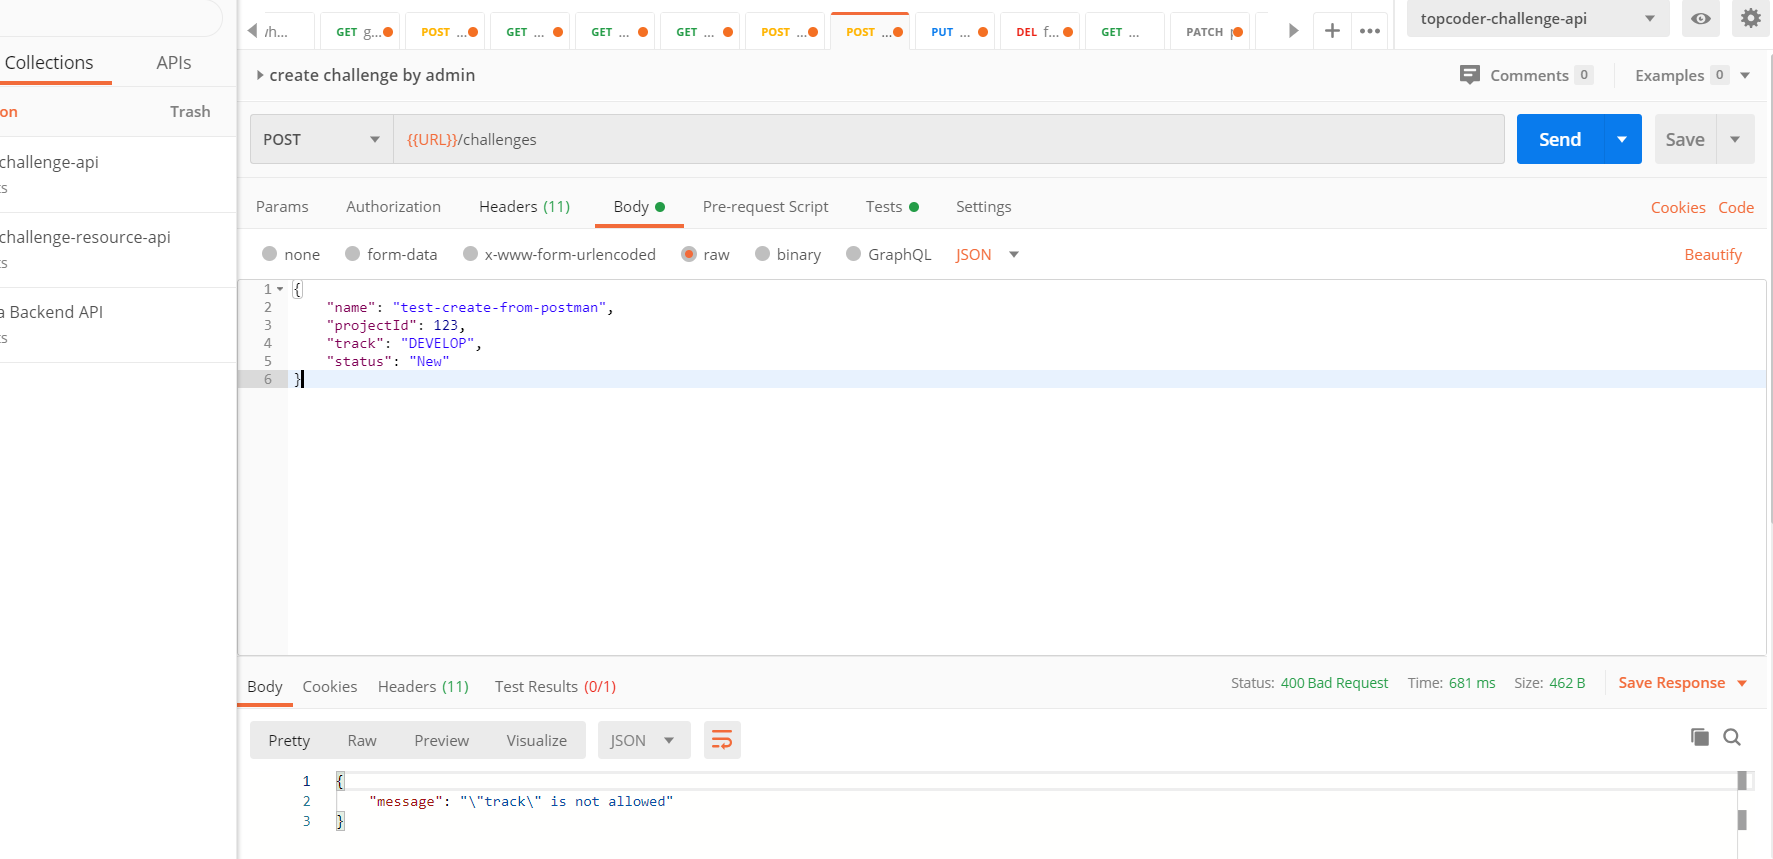Open response format JSON dropdown
The height and width of the screenshot is (859, 1773).
[x=644, y=740]
